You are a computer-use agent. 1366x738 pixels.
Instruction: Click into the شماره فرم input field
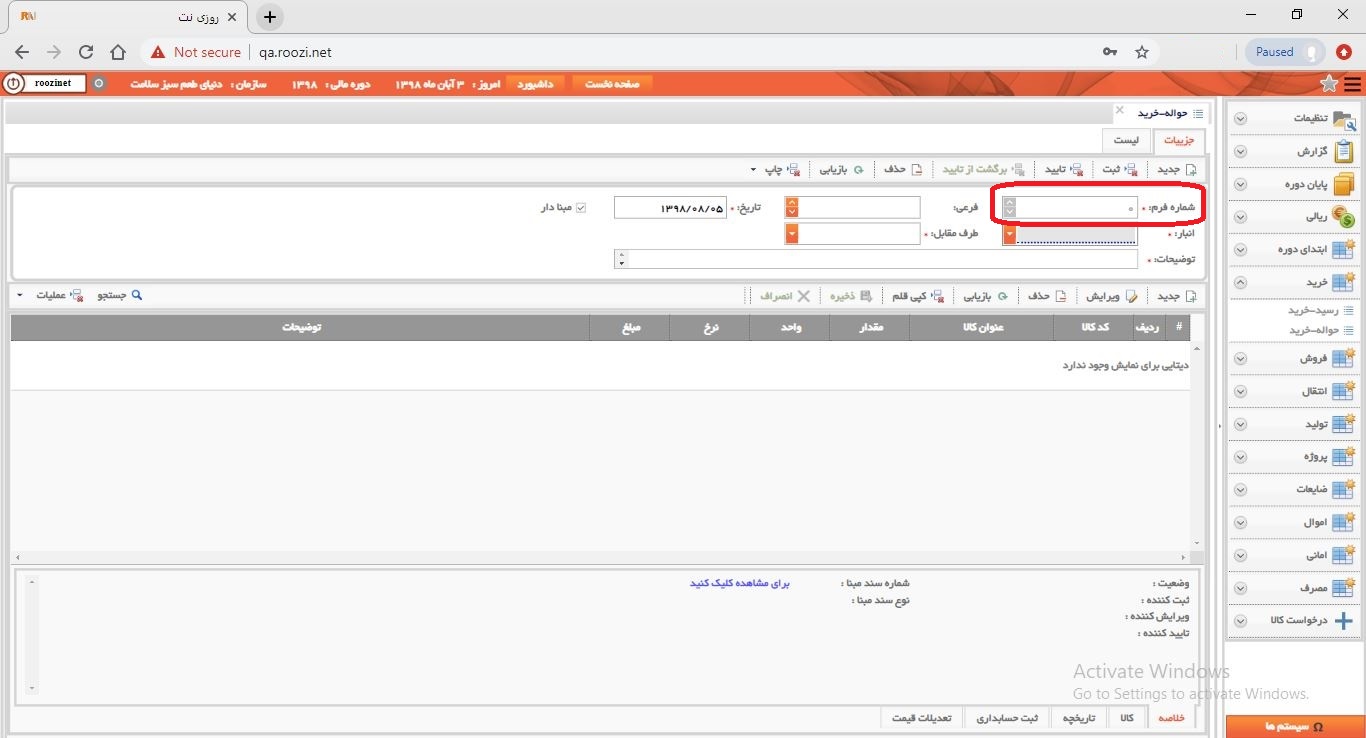click(1076, 207)
